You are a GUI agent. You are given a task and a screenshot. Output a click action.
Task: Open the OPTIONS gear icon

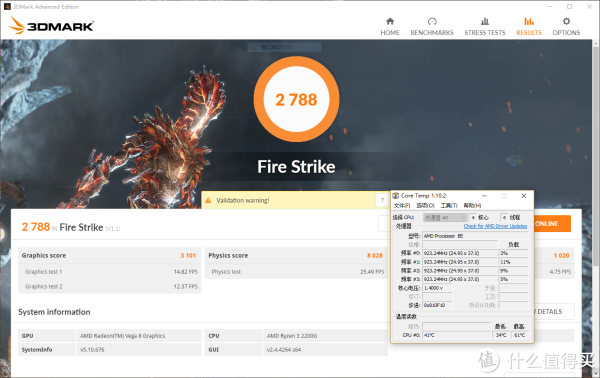tap(566, 21)
